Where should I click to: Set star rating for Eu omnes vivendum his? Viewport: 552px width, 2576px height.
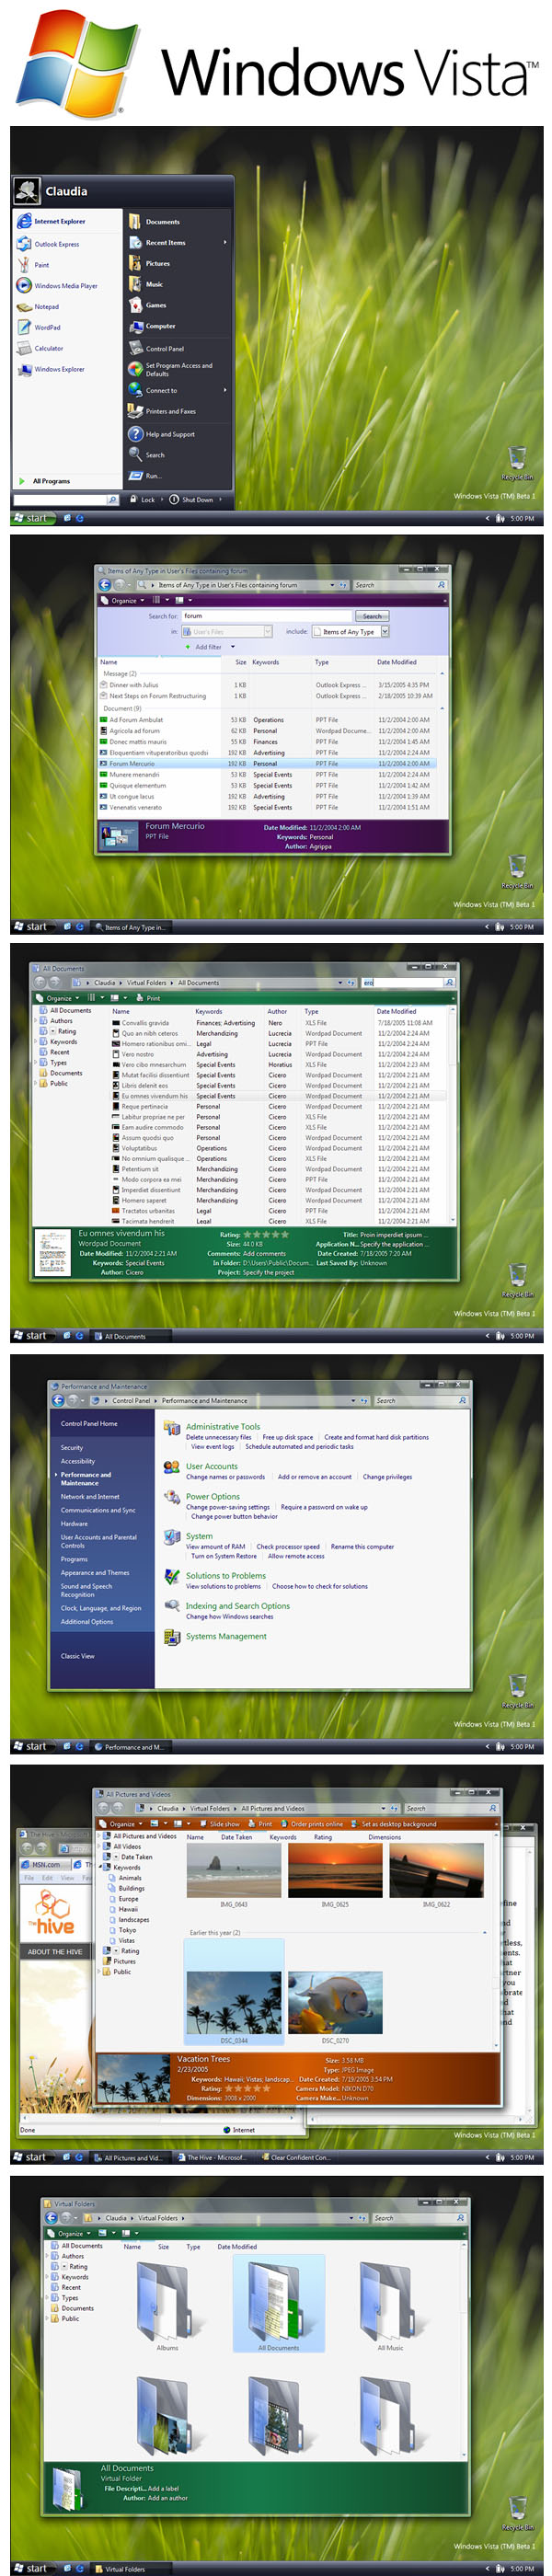click(x=266, y=1234)
